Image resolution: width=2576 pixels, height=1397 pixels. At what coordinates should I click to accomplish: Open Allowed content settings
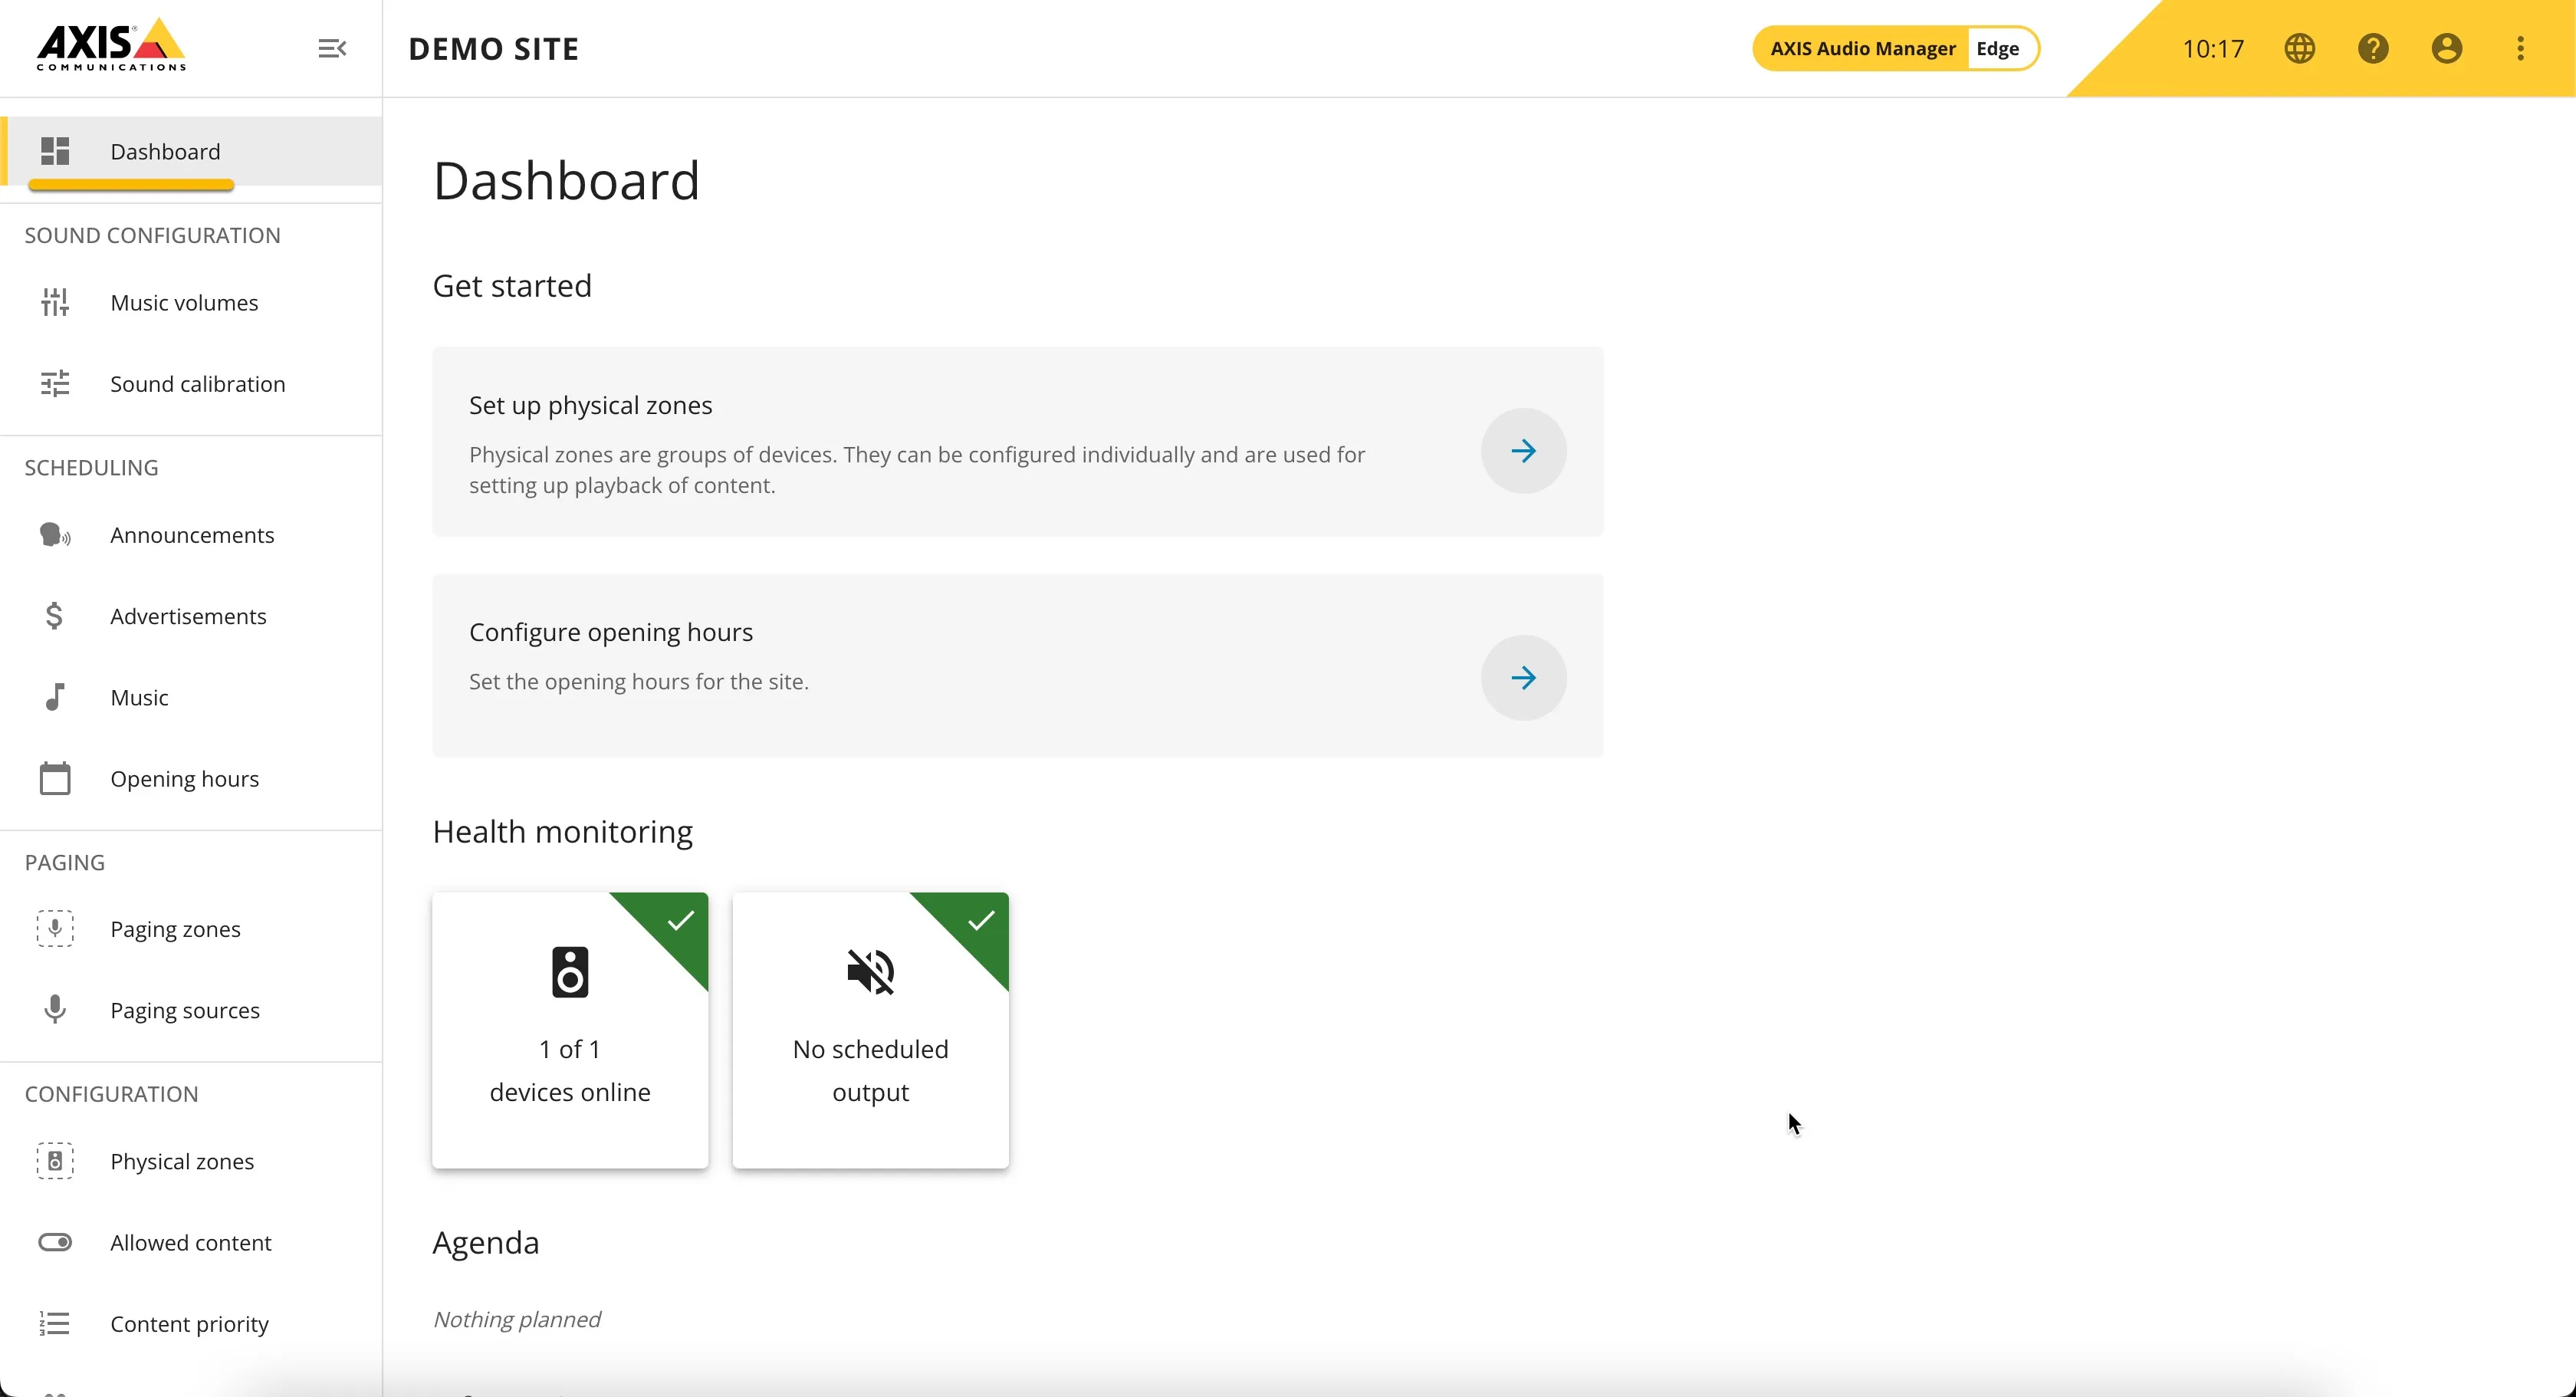coord(192,1242)
